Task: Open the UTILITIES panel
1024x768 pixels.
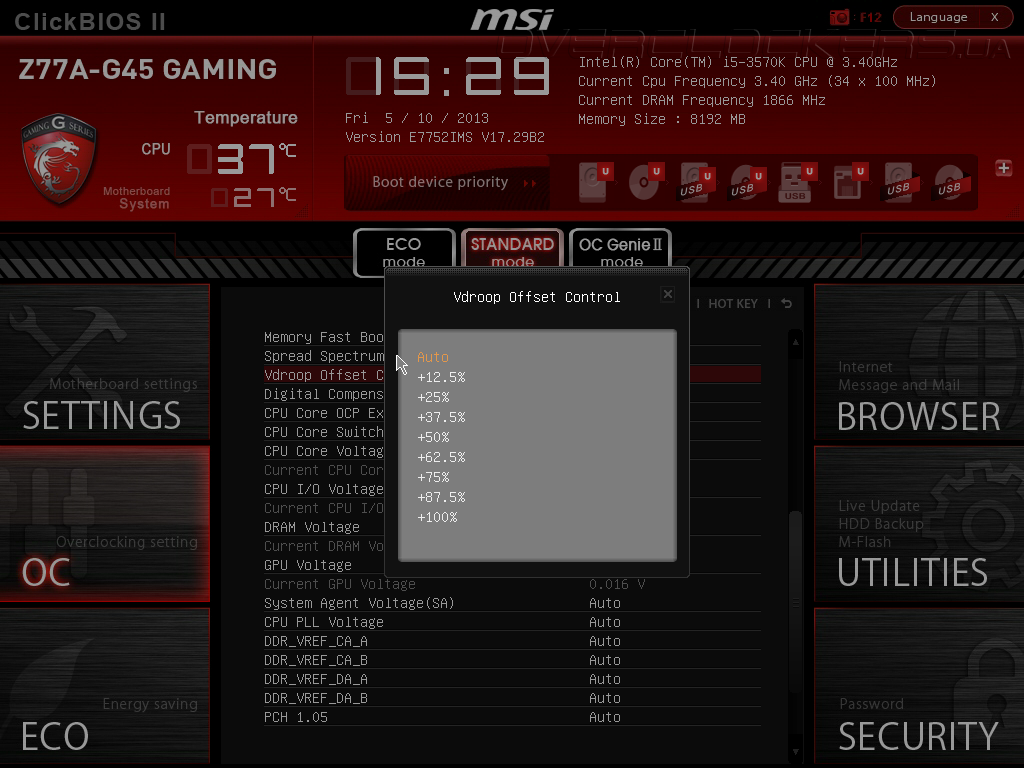Action: (919, 524)
